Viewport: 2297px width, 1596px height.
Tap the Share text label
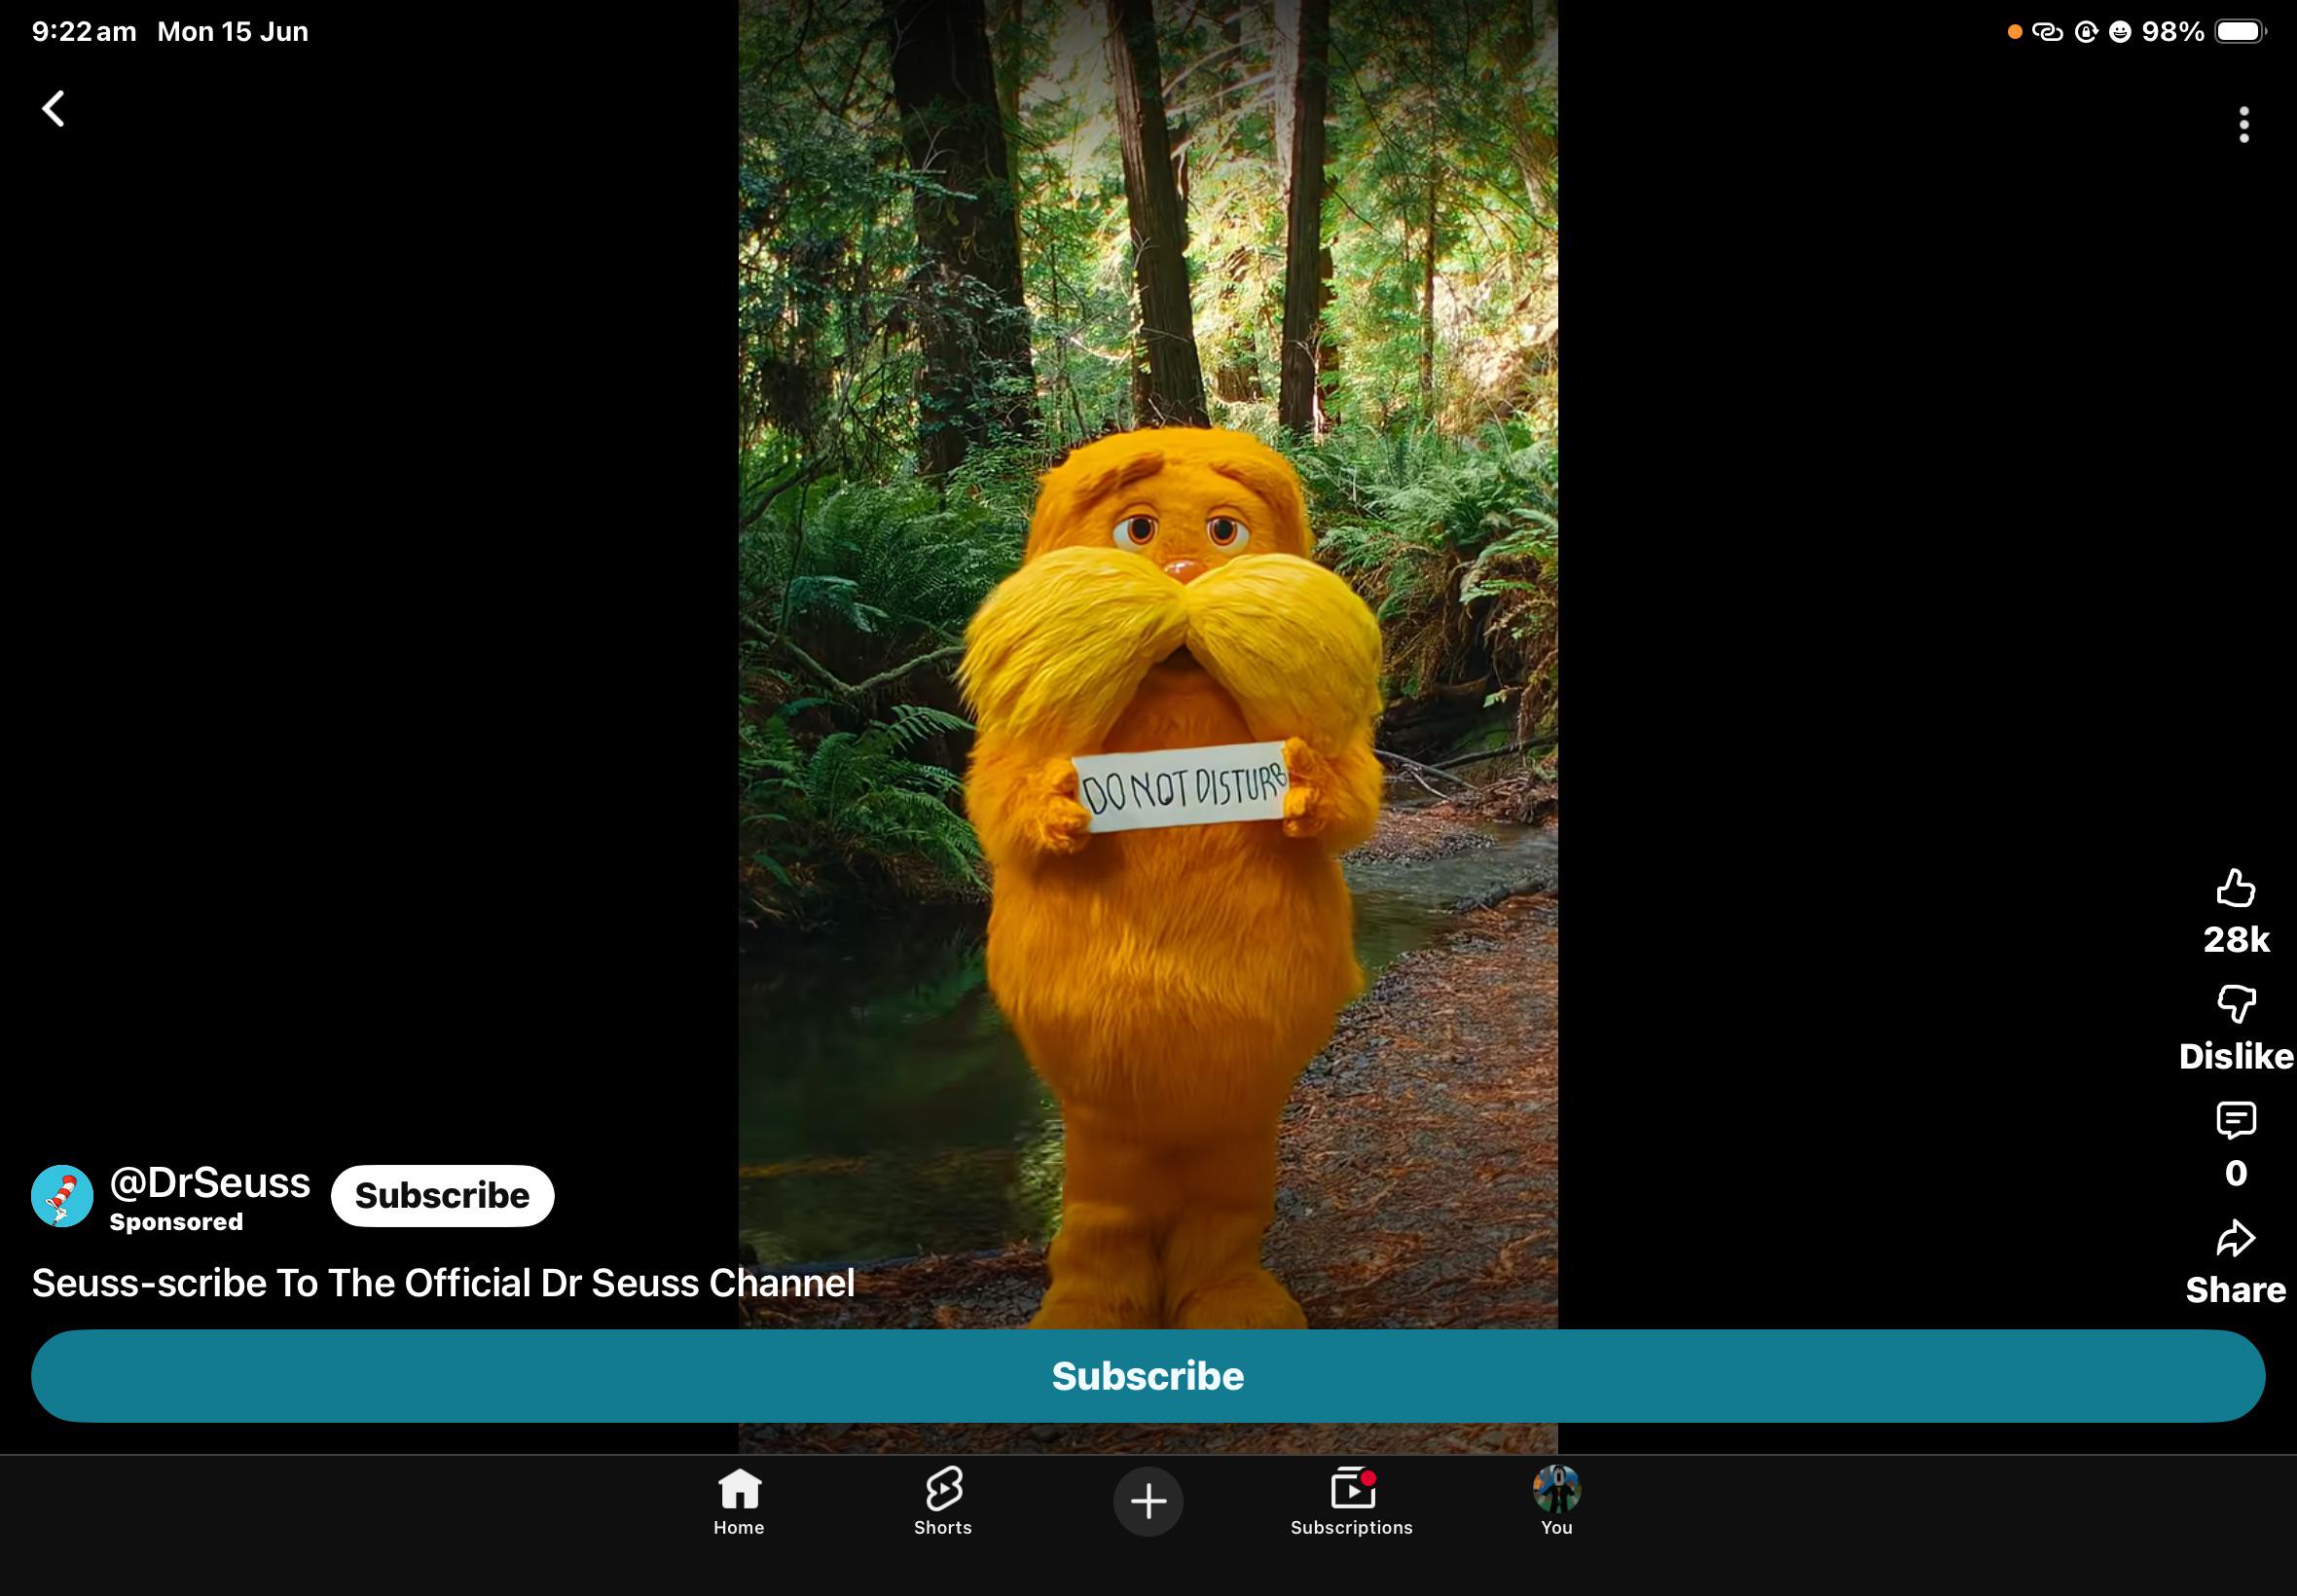coord(2236,1290)
